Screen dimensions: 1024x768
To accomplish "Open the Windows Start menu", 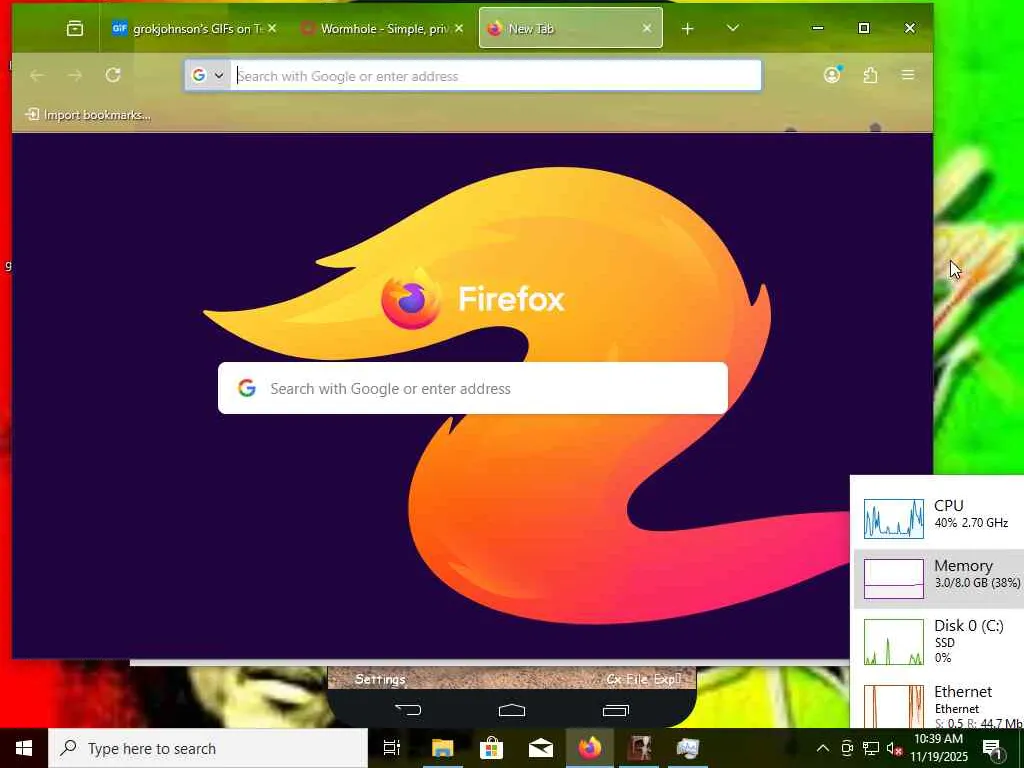I will pyautogui.click(x=24, y=748).
